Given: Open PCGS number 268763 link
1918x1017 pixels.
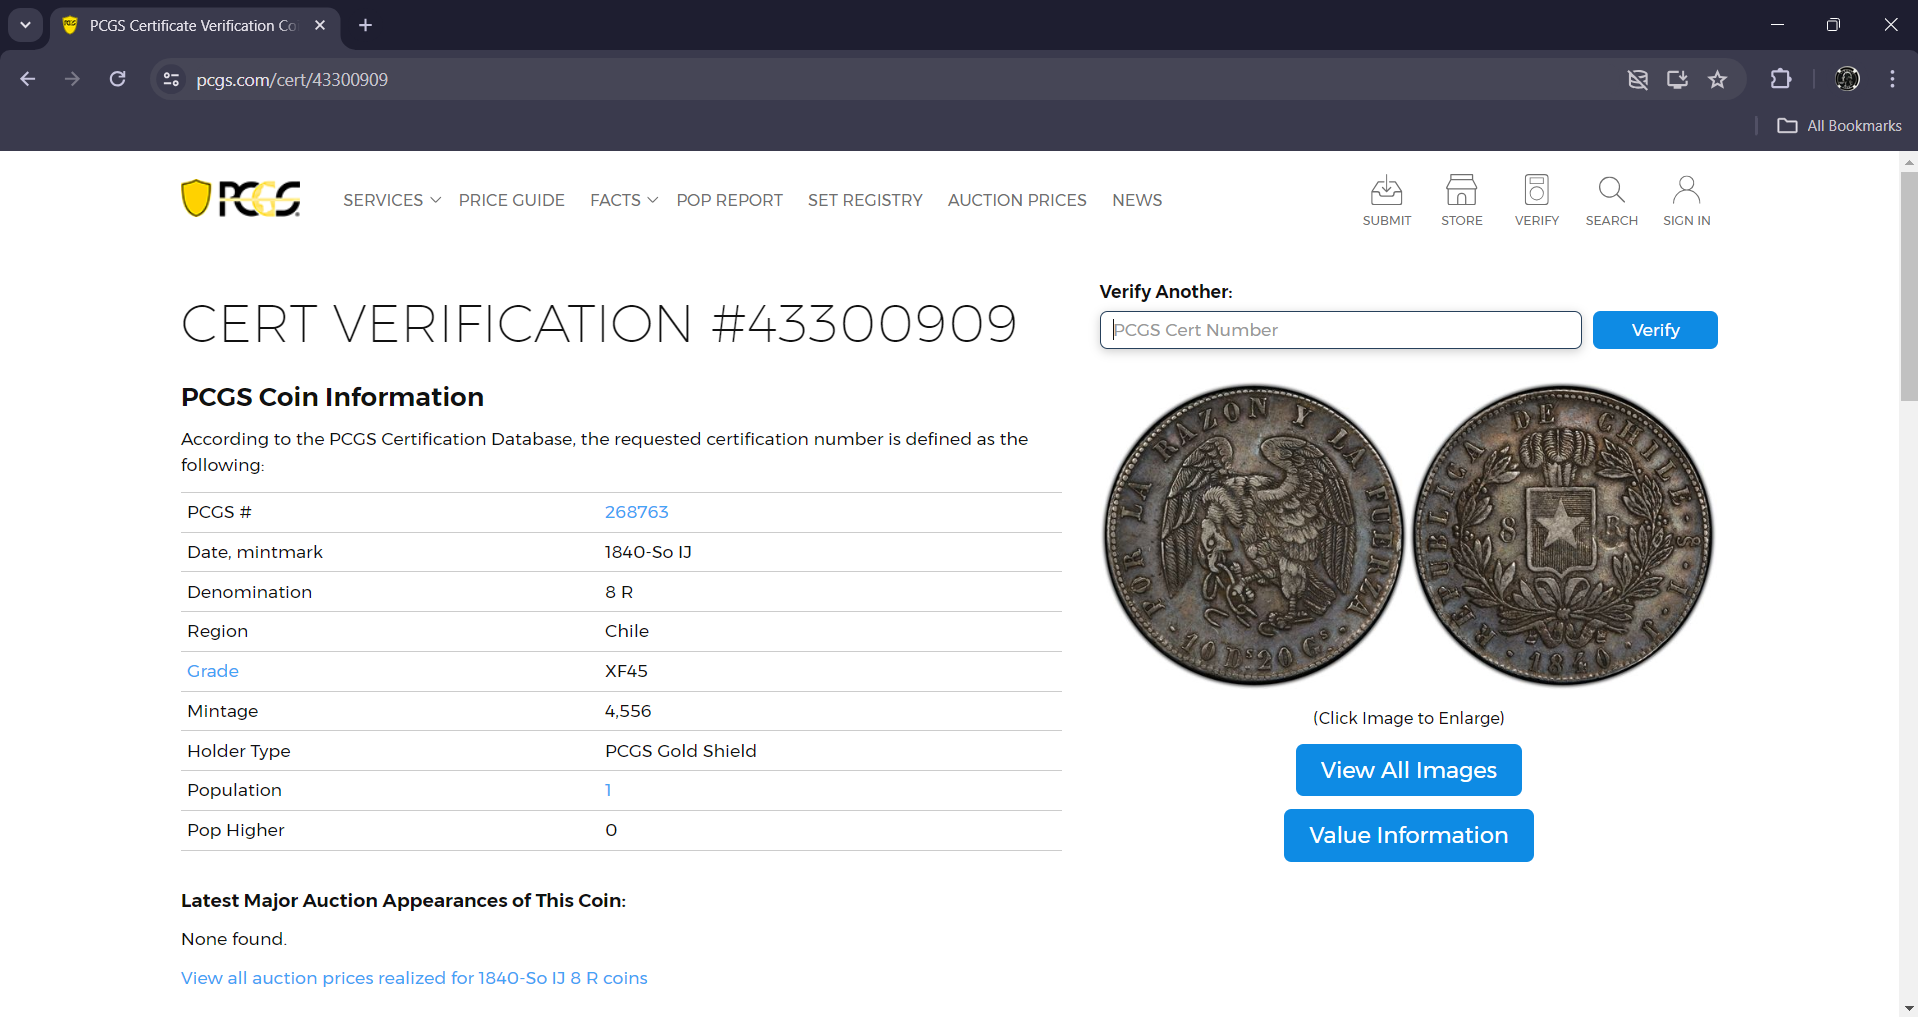Looking at the screenshot, I should click(x=636, y=512).
